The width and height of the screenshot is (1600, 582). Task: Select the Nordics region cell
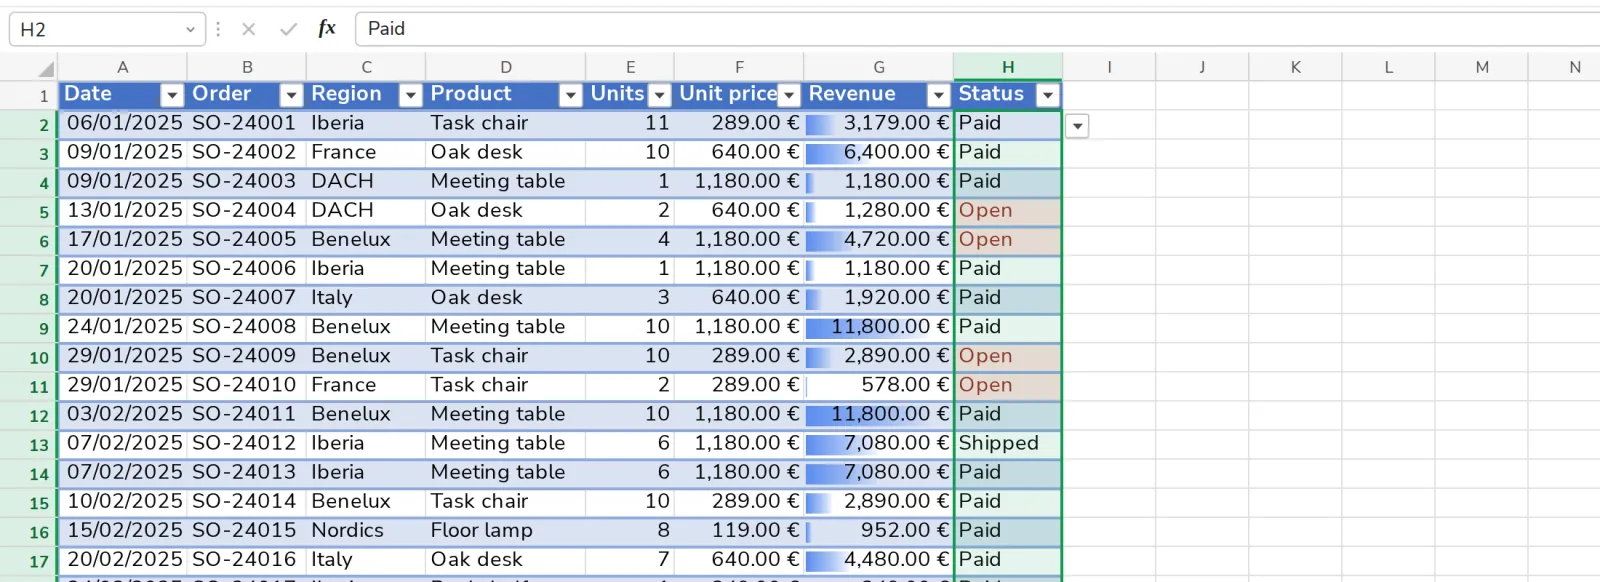366,531
